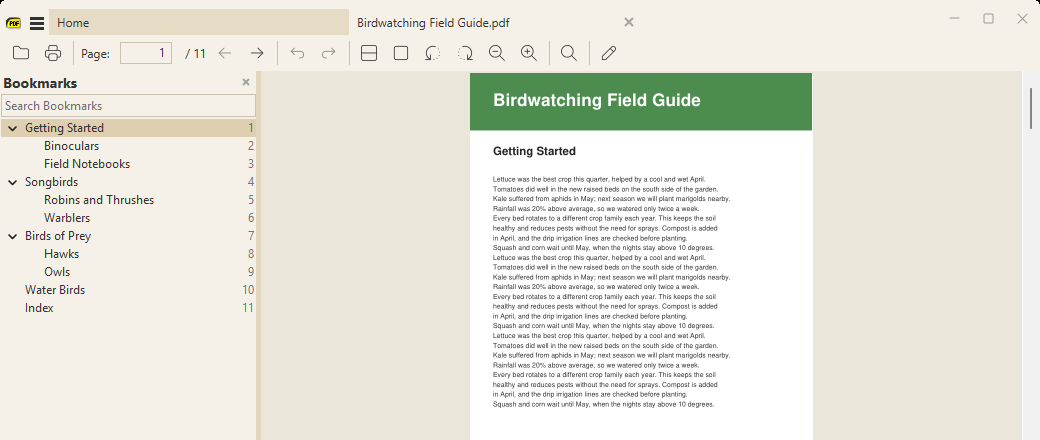Switch to fit page view

[x=401, y=53]
